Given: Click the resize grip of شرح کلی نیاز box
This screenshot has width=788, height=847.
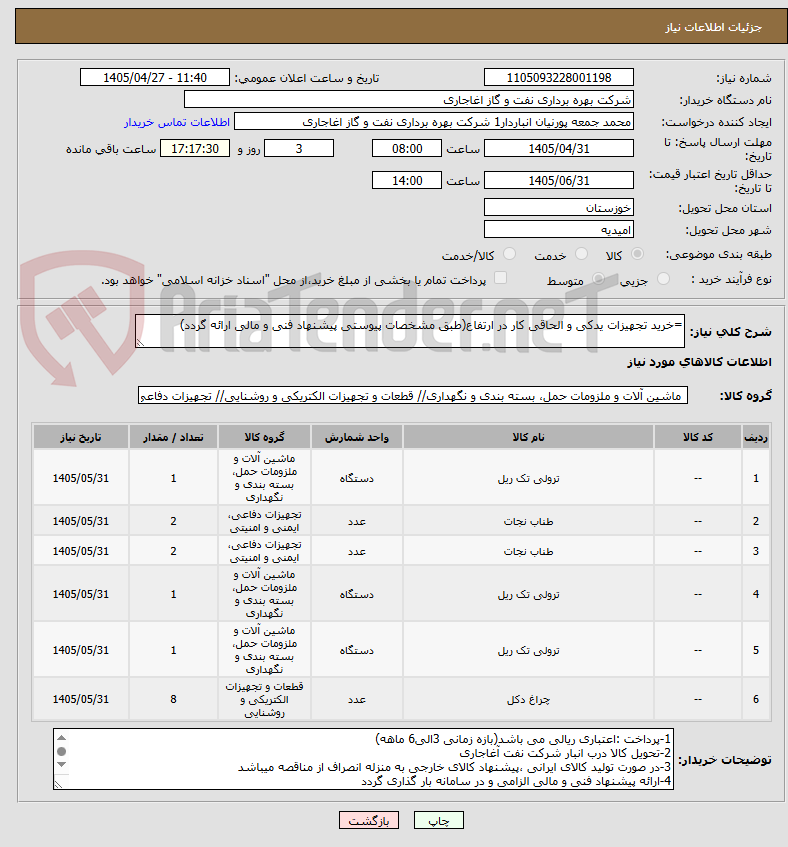Looking at the screenshot, I should click(140, 342).
